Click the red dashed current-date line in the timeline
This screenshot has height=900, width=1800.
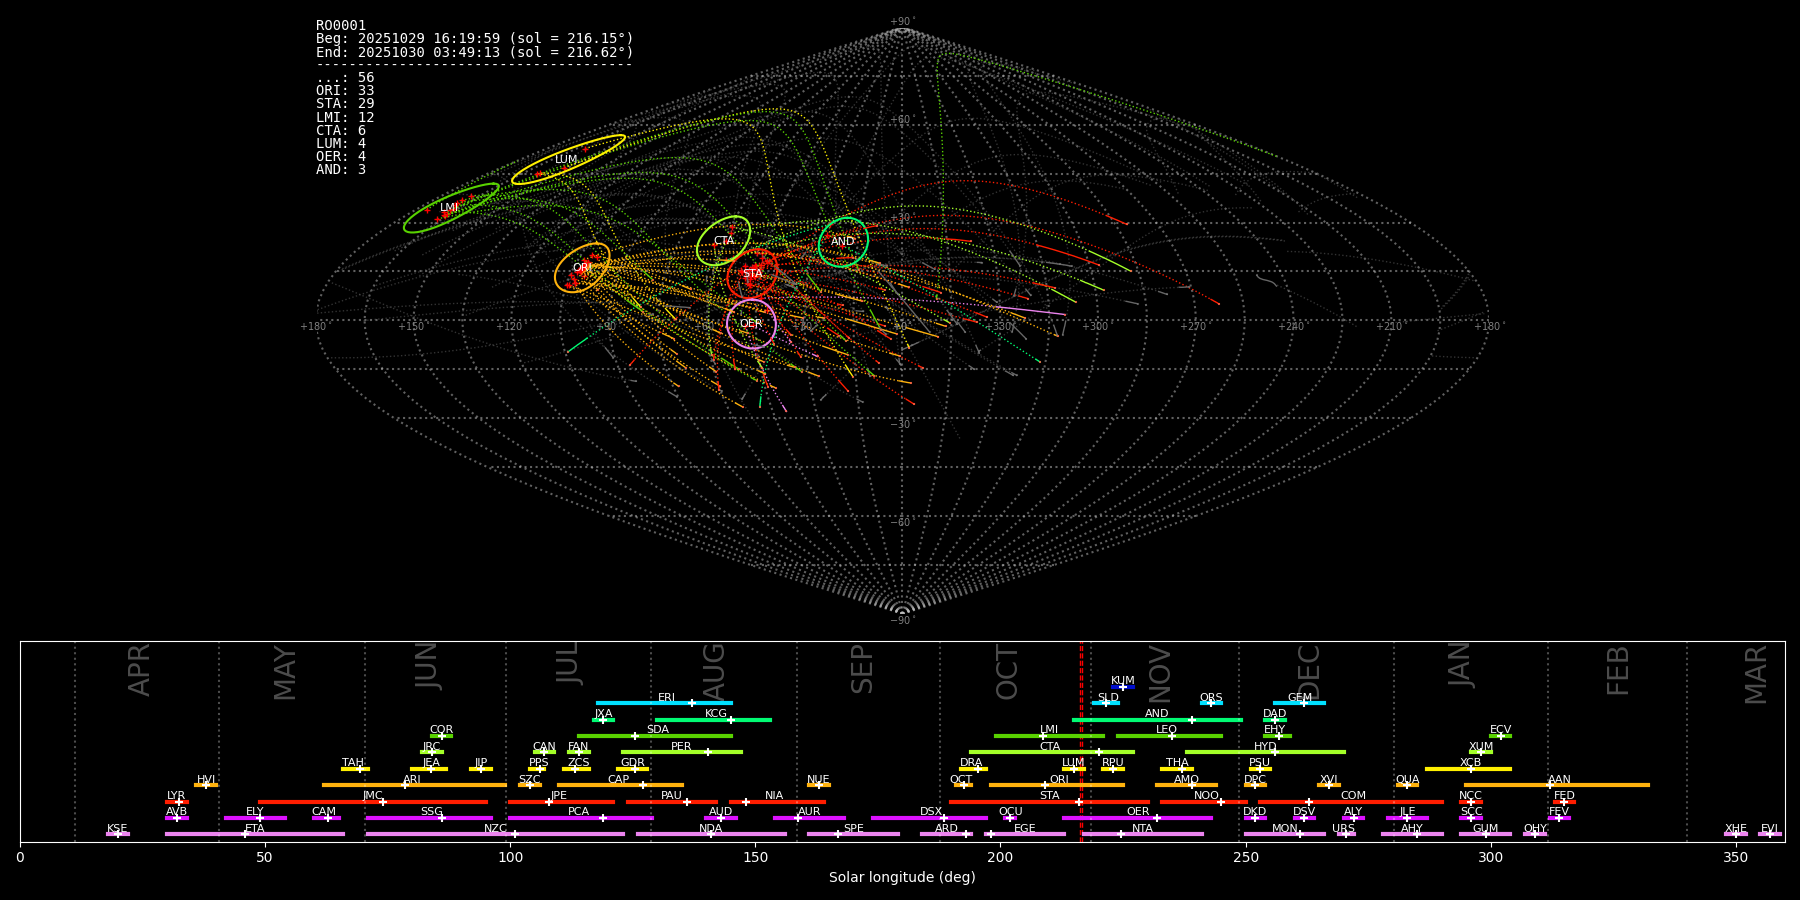[1081, 741]
